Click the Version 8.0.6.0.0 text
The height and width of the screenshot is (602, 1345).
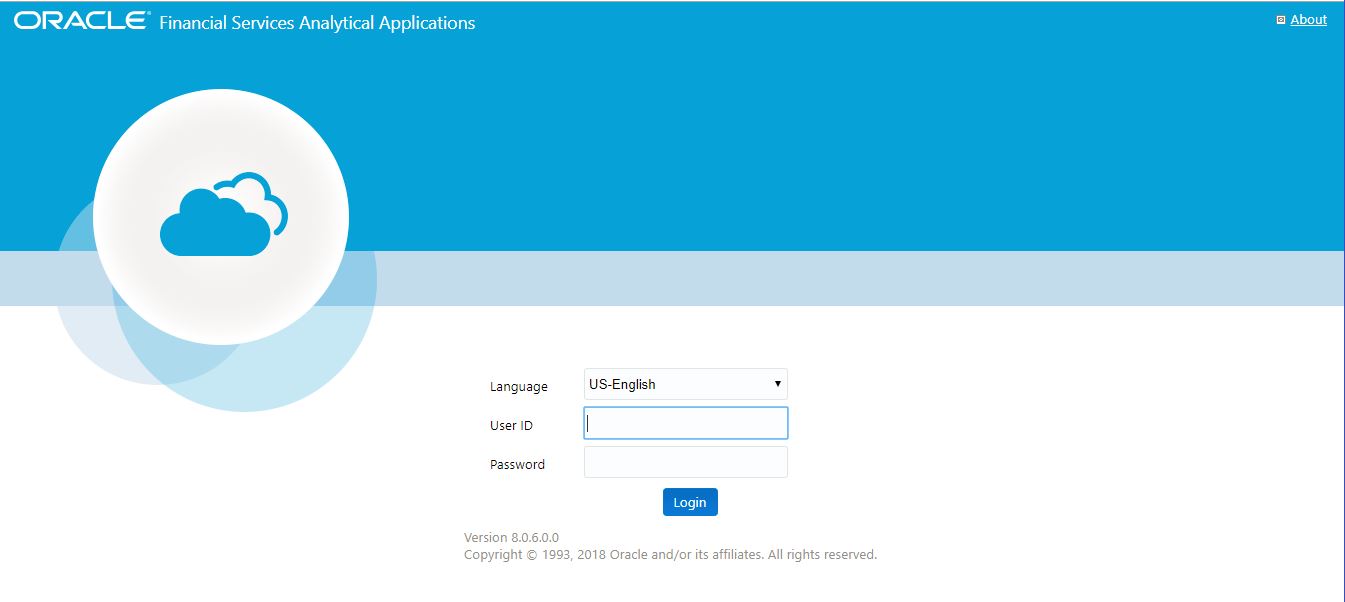511,537
